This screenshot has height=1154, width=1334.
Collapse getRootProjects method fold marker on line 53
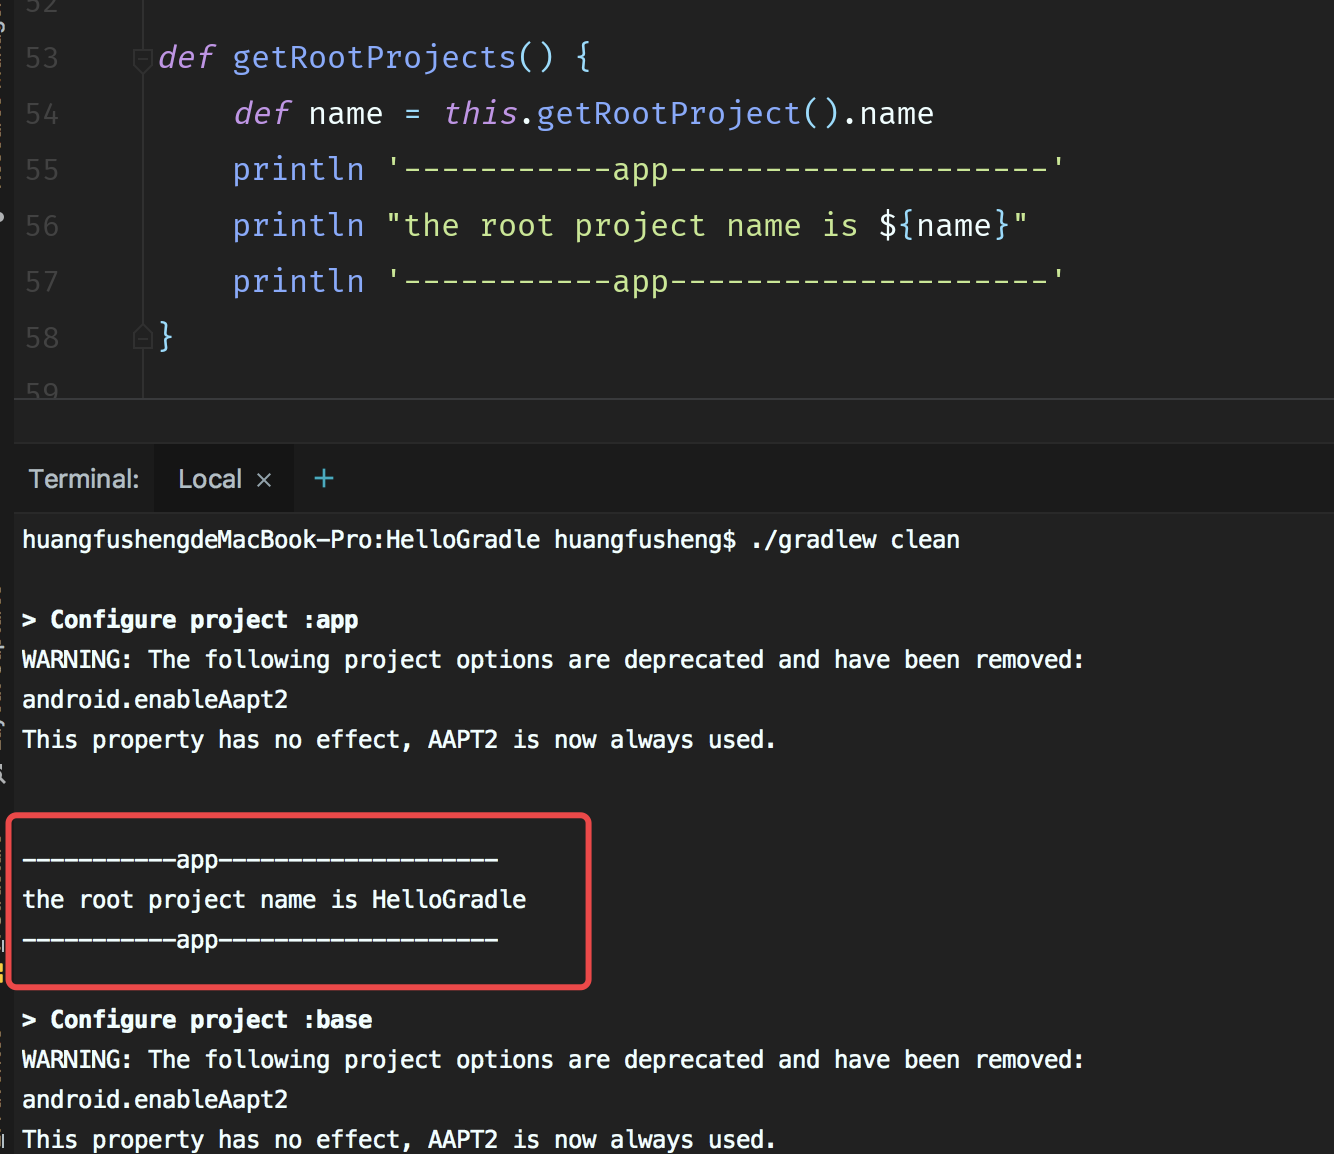tap(142, 59)
